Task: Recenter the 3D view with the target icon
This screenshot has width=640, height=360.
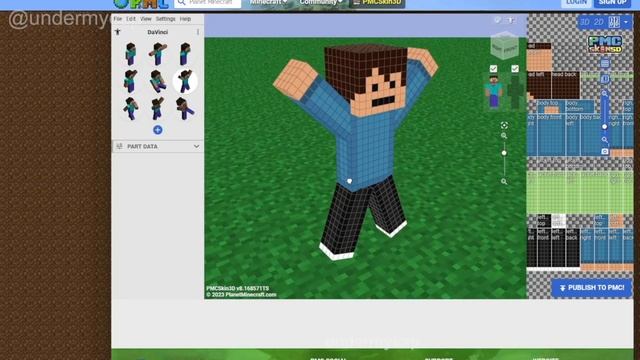Action: pyautogui.click(x=504, y=125)
